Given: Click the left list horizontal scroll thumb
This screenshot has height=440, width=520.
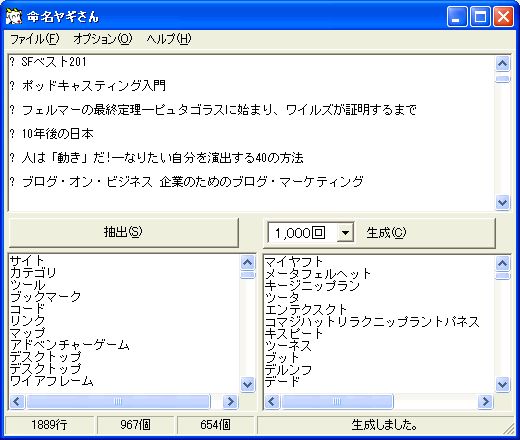Looking at the screenshot, I should tap(118, 401).
